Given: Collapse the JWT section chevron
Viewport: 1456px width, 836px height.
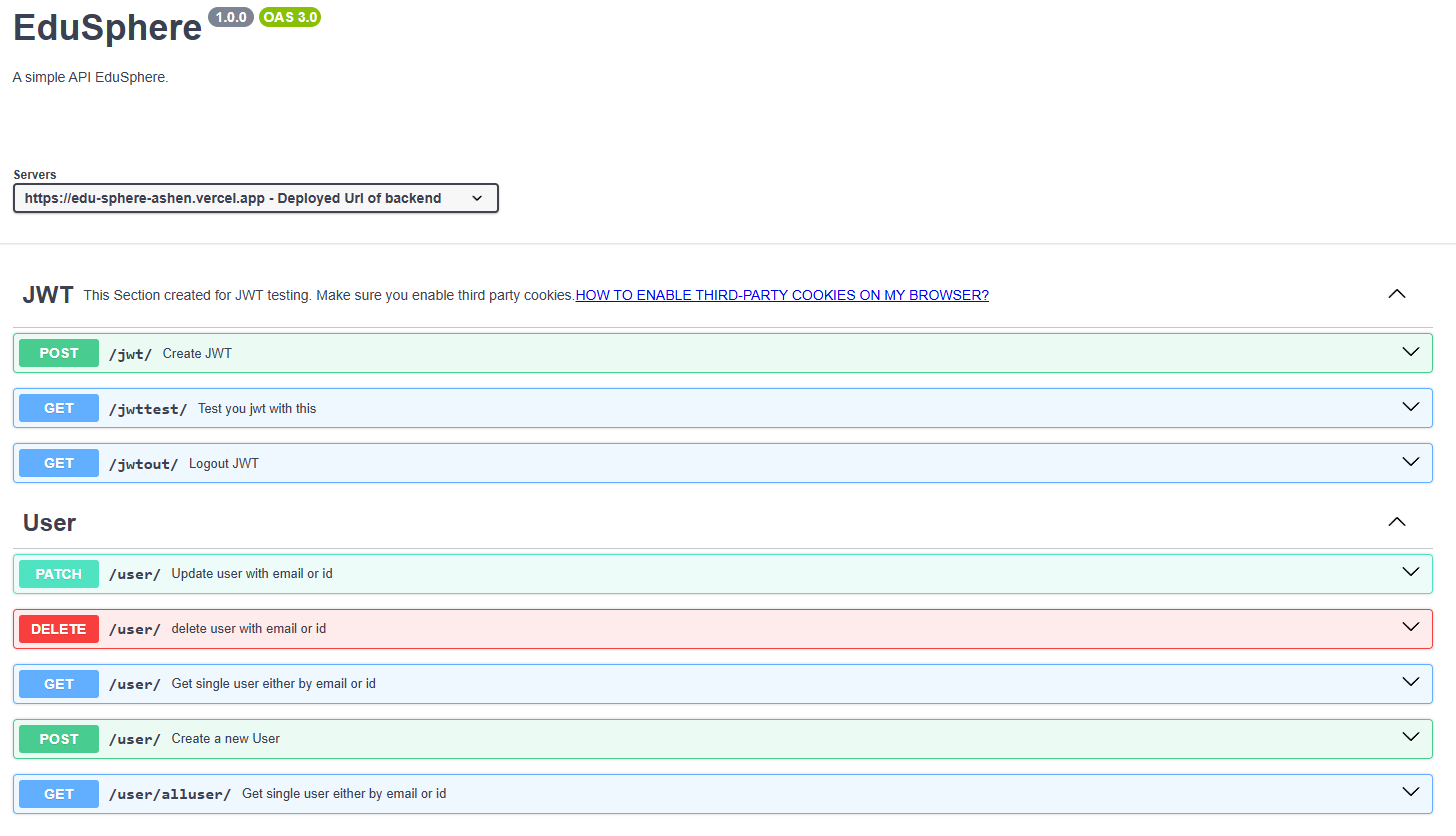Looking at the screenshot, I should coord(1397,294).
